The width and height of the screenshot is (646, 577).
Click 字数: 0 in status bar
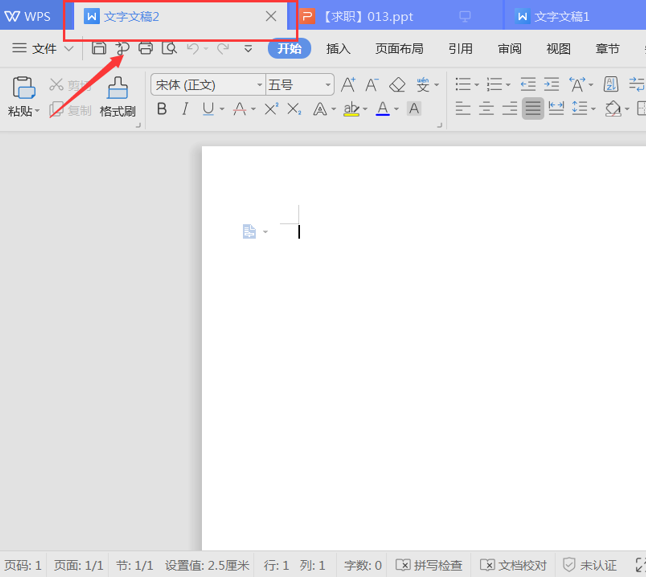[x=363, y=565]
